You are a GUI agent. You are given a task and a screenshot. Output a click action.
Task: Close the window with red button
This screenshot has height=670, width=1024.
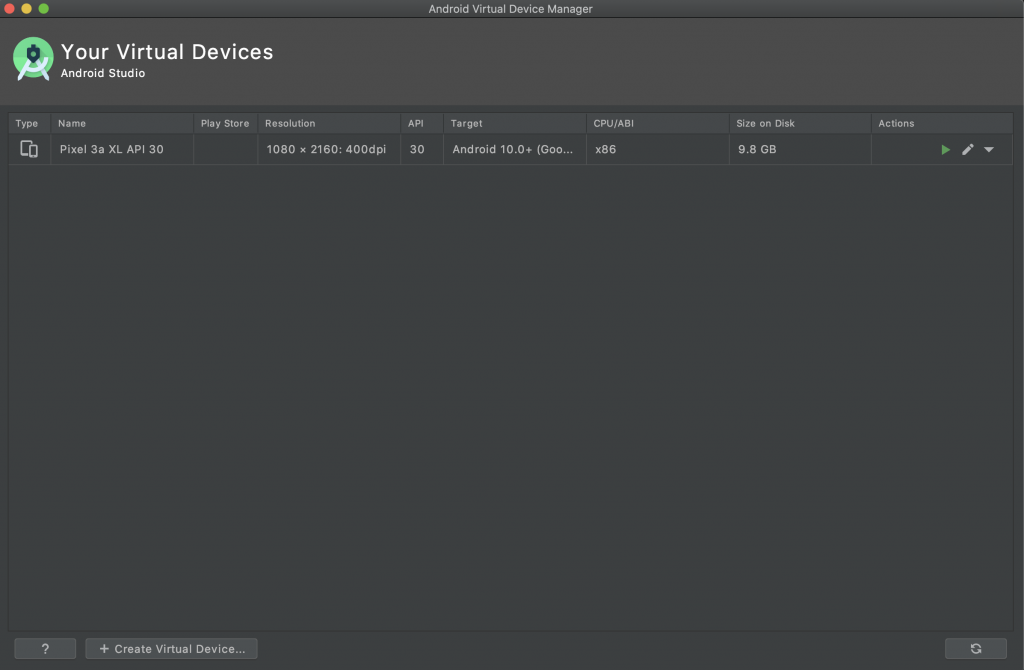click(x=9, y=8)
